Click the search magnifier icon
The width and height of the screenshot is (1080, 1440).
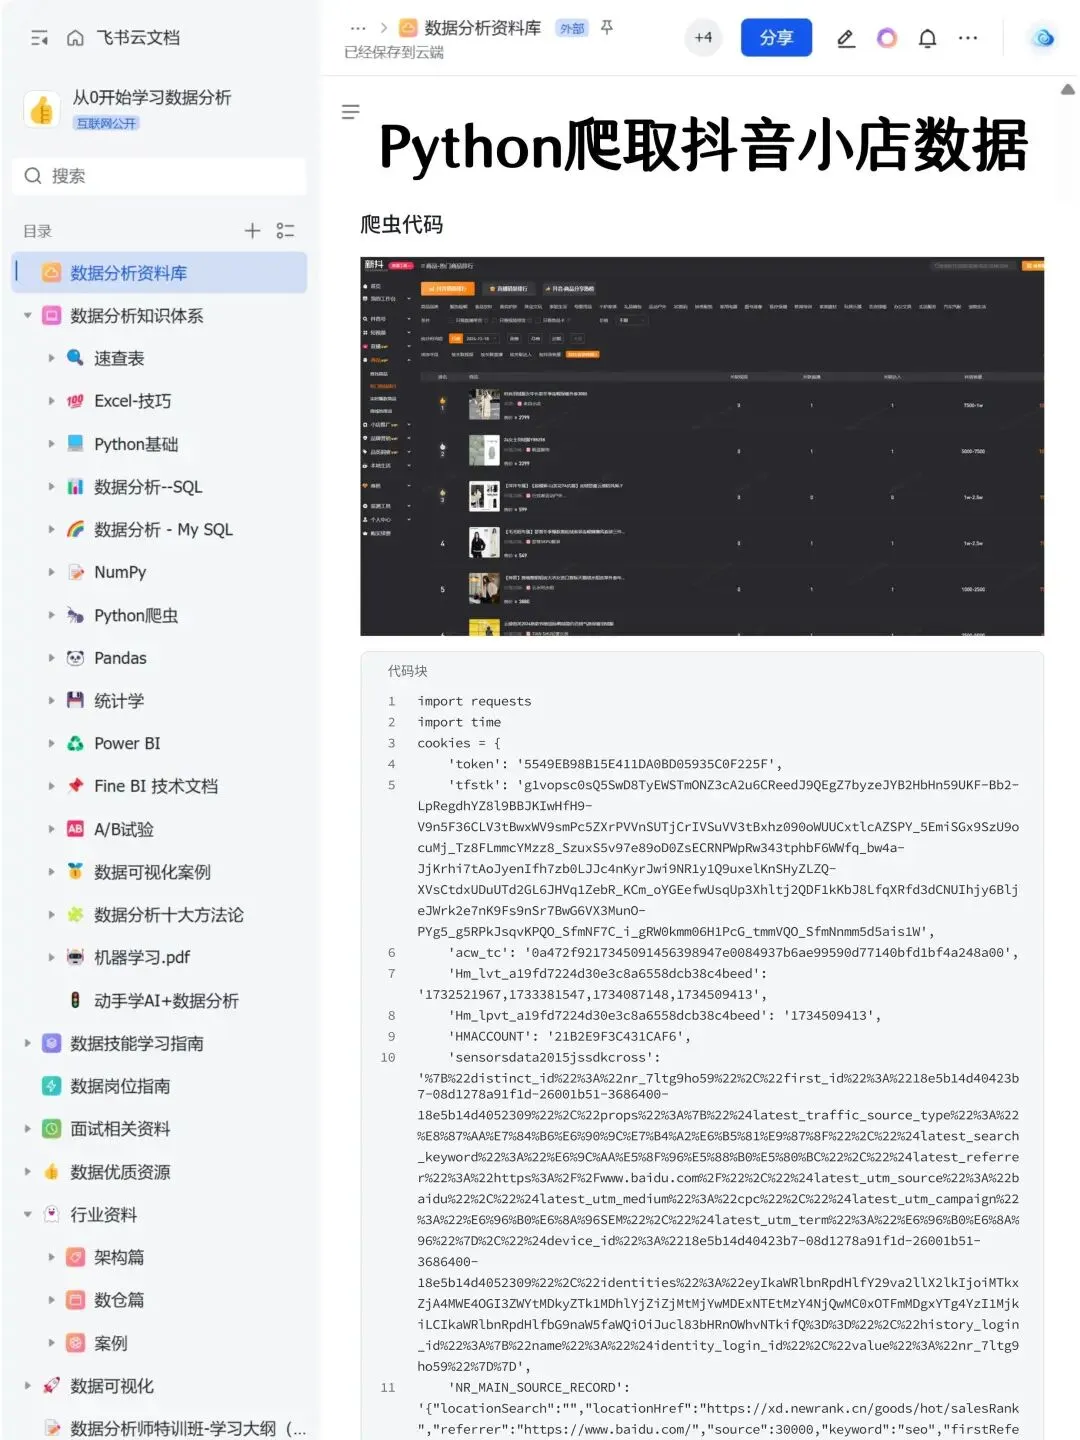[33, 176]
